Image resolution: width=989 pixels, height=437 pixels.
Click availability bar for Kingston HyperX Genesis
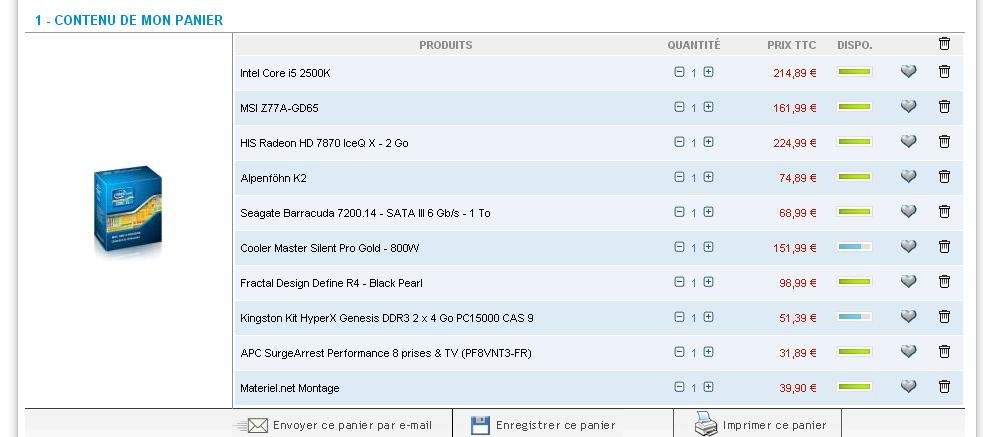pyautogui.click(x=855, y=317)
